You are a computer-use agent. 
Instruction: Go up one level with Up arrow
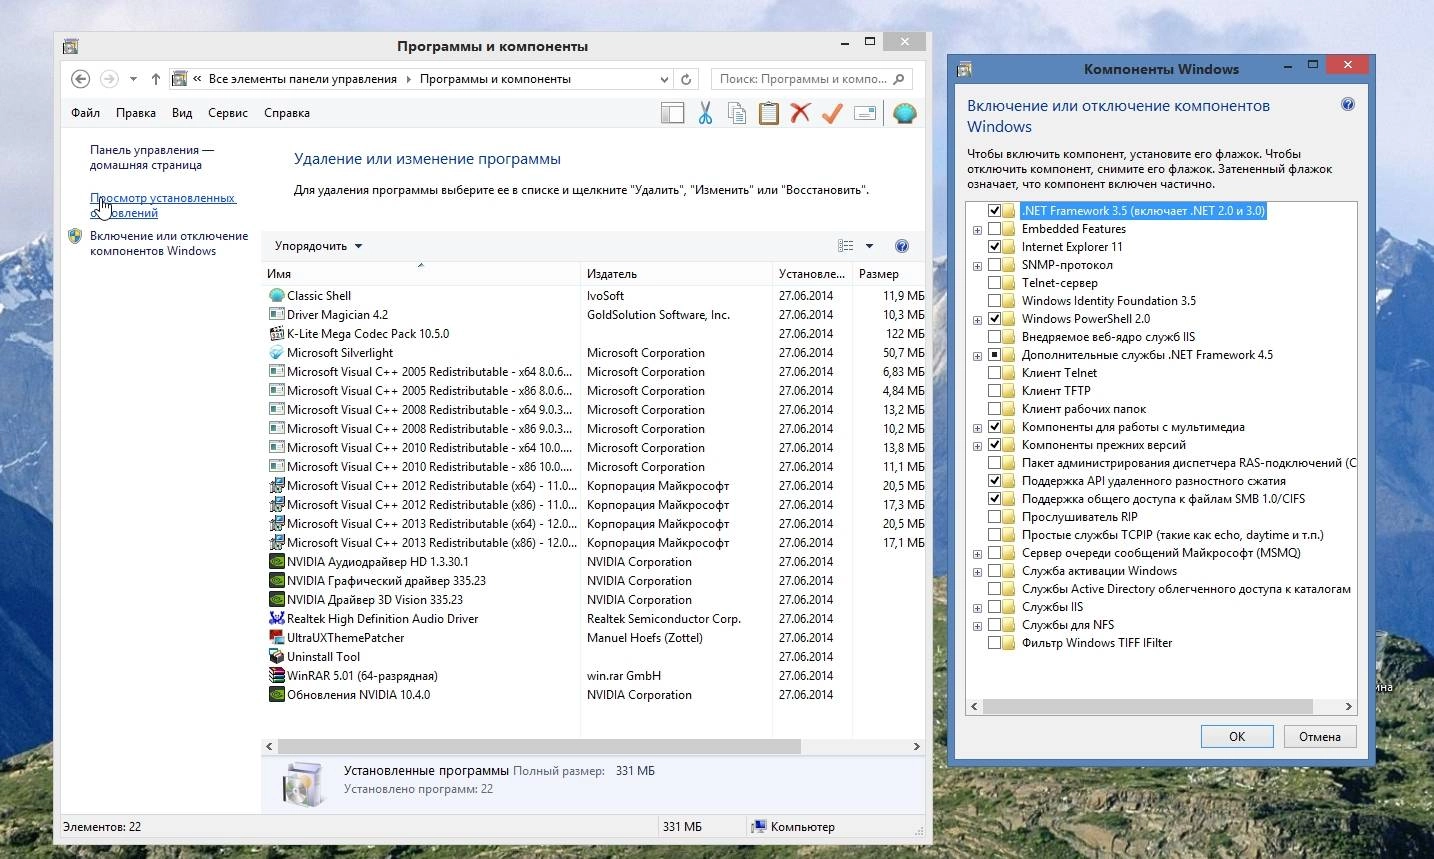coord(156,79)
